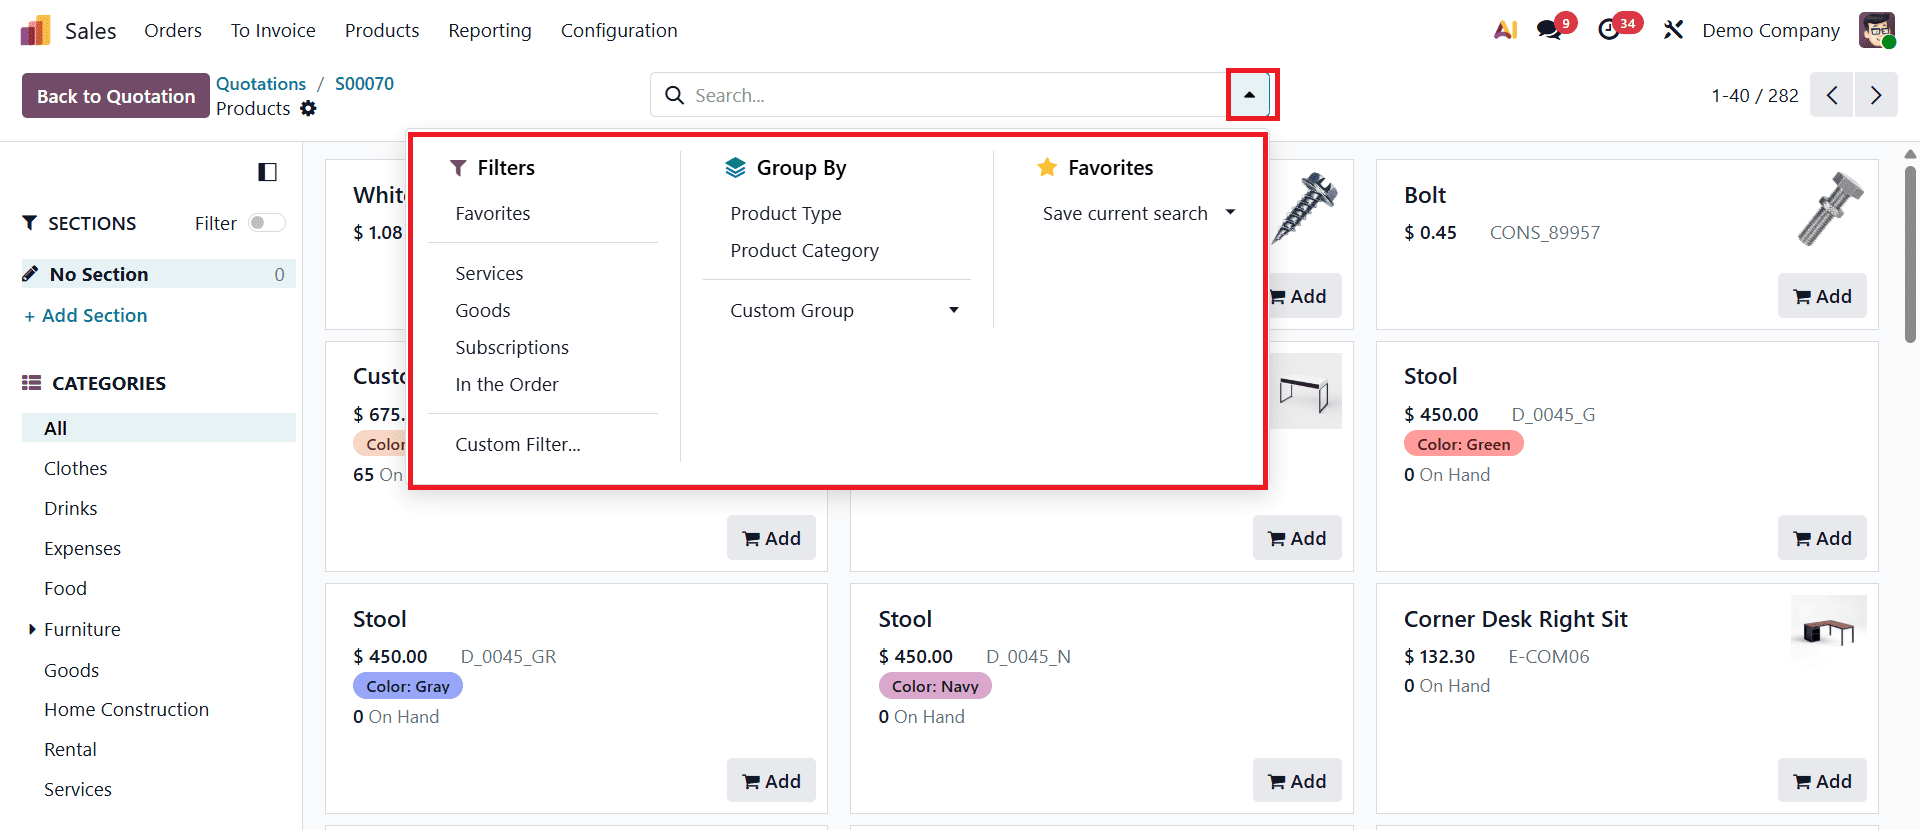Enable the Subscriptions filter
This screenshot has width=1920, height=830.
point(512,347)
